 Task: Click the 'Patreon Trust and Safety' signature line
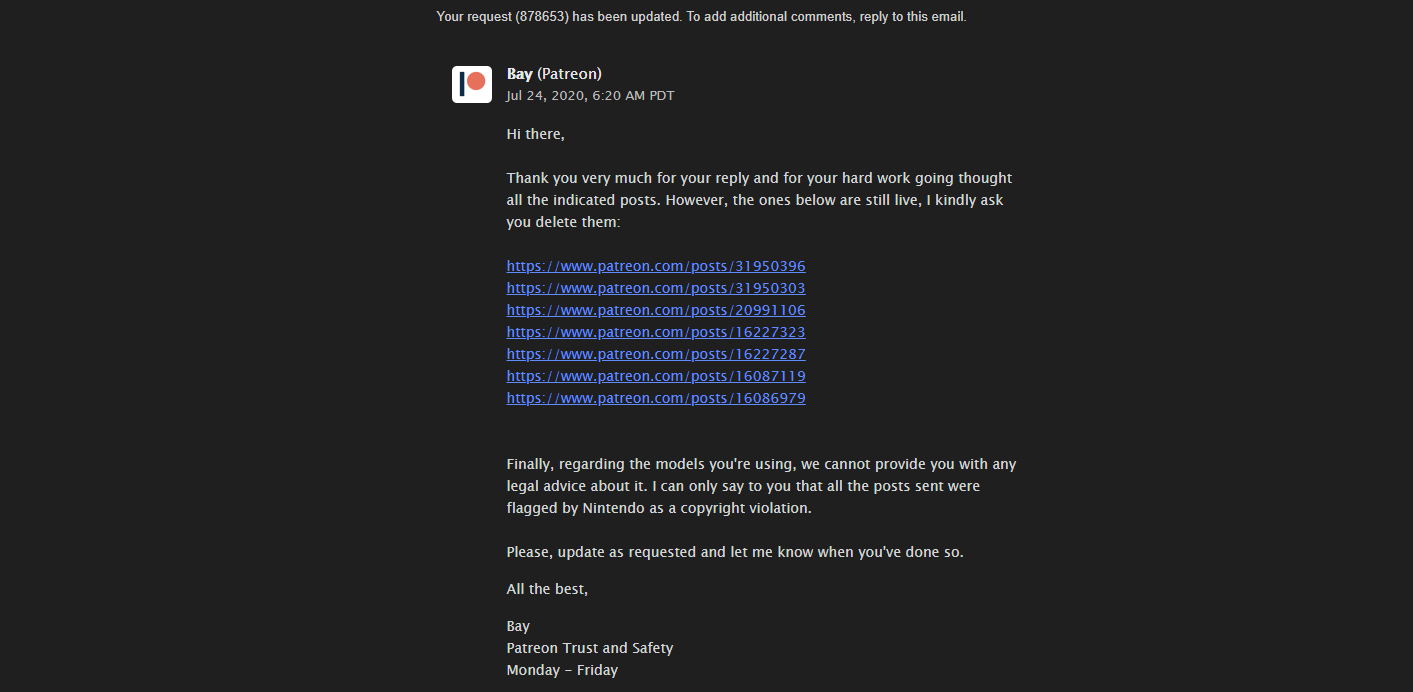pos(590,648)
